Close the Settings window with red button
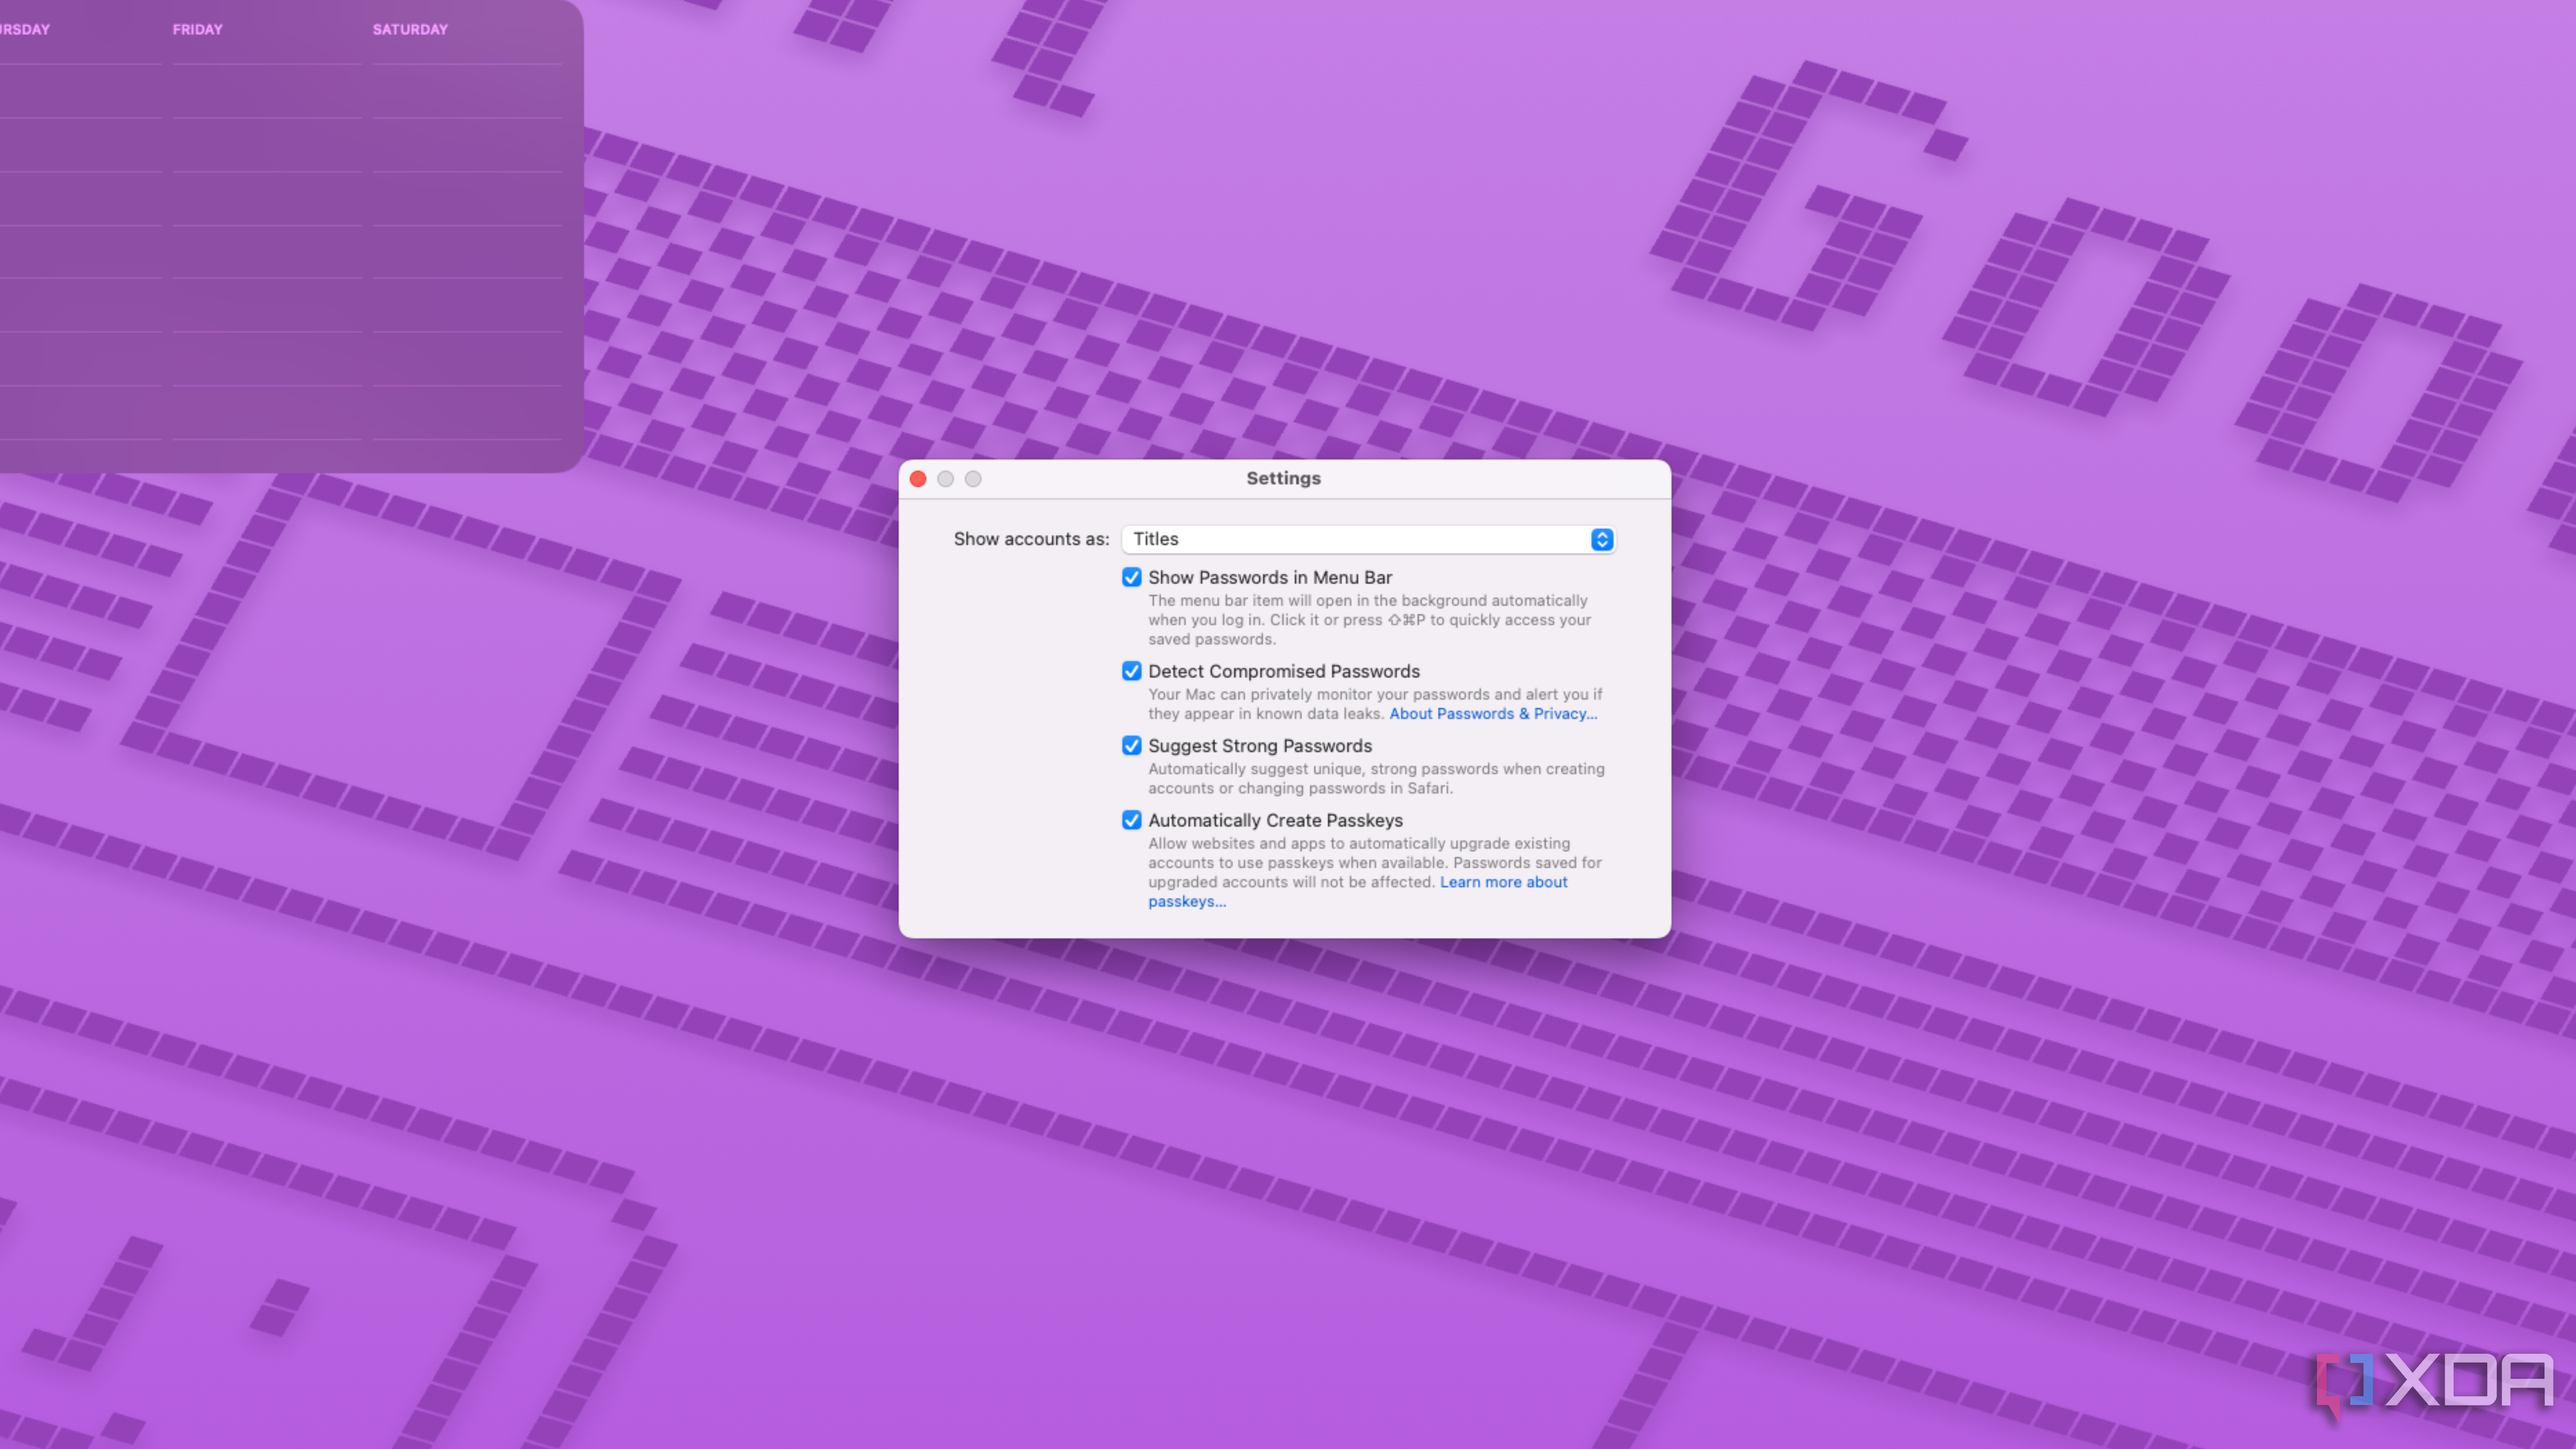The image size is (2576, 1449). tap(917, 479)
